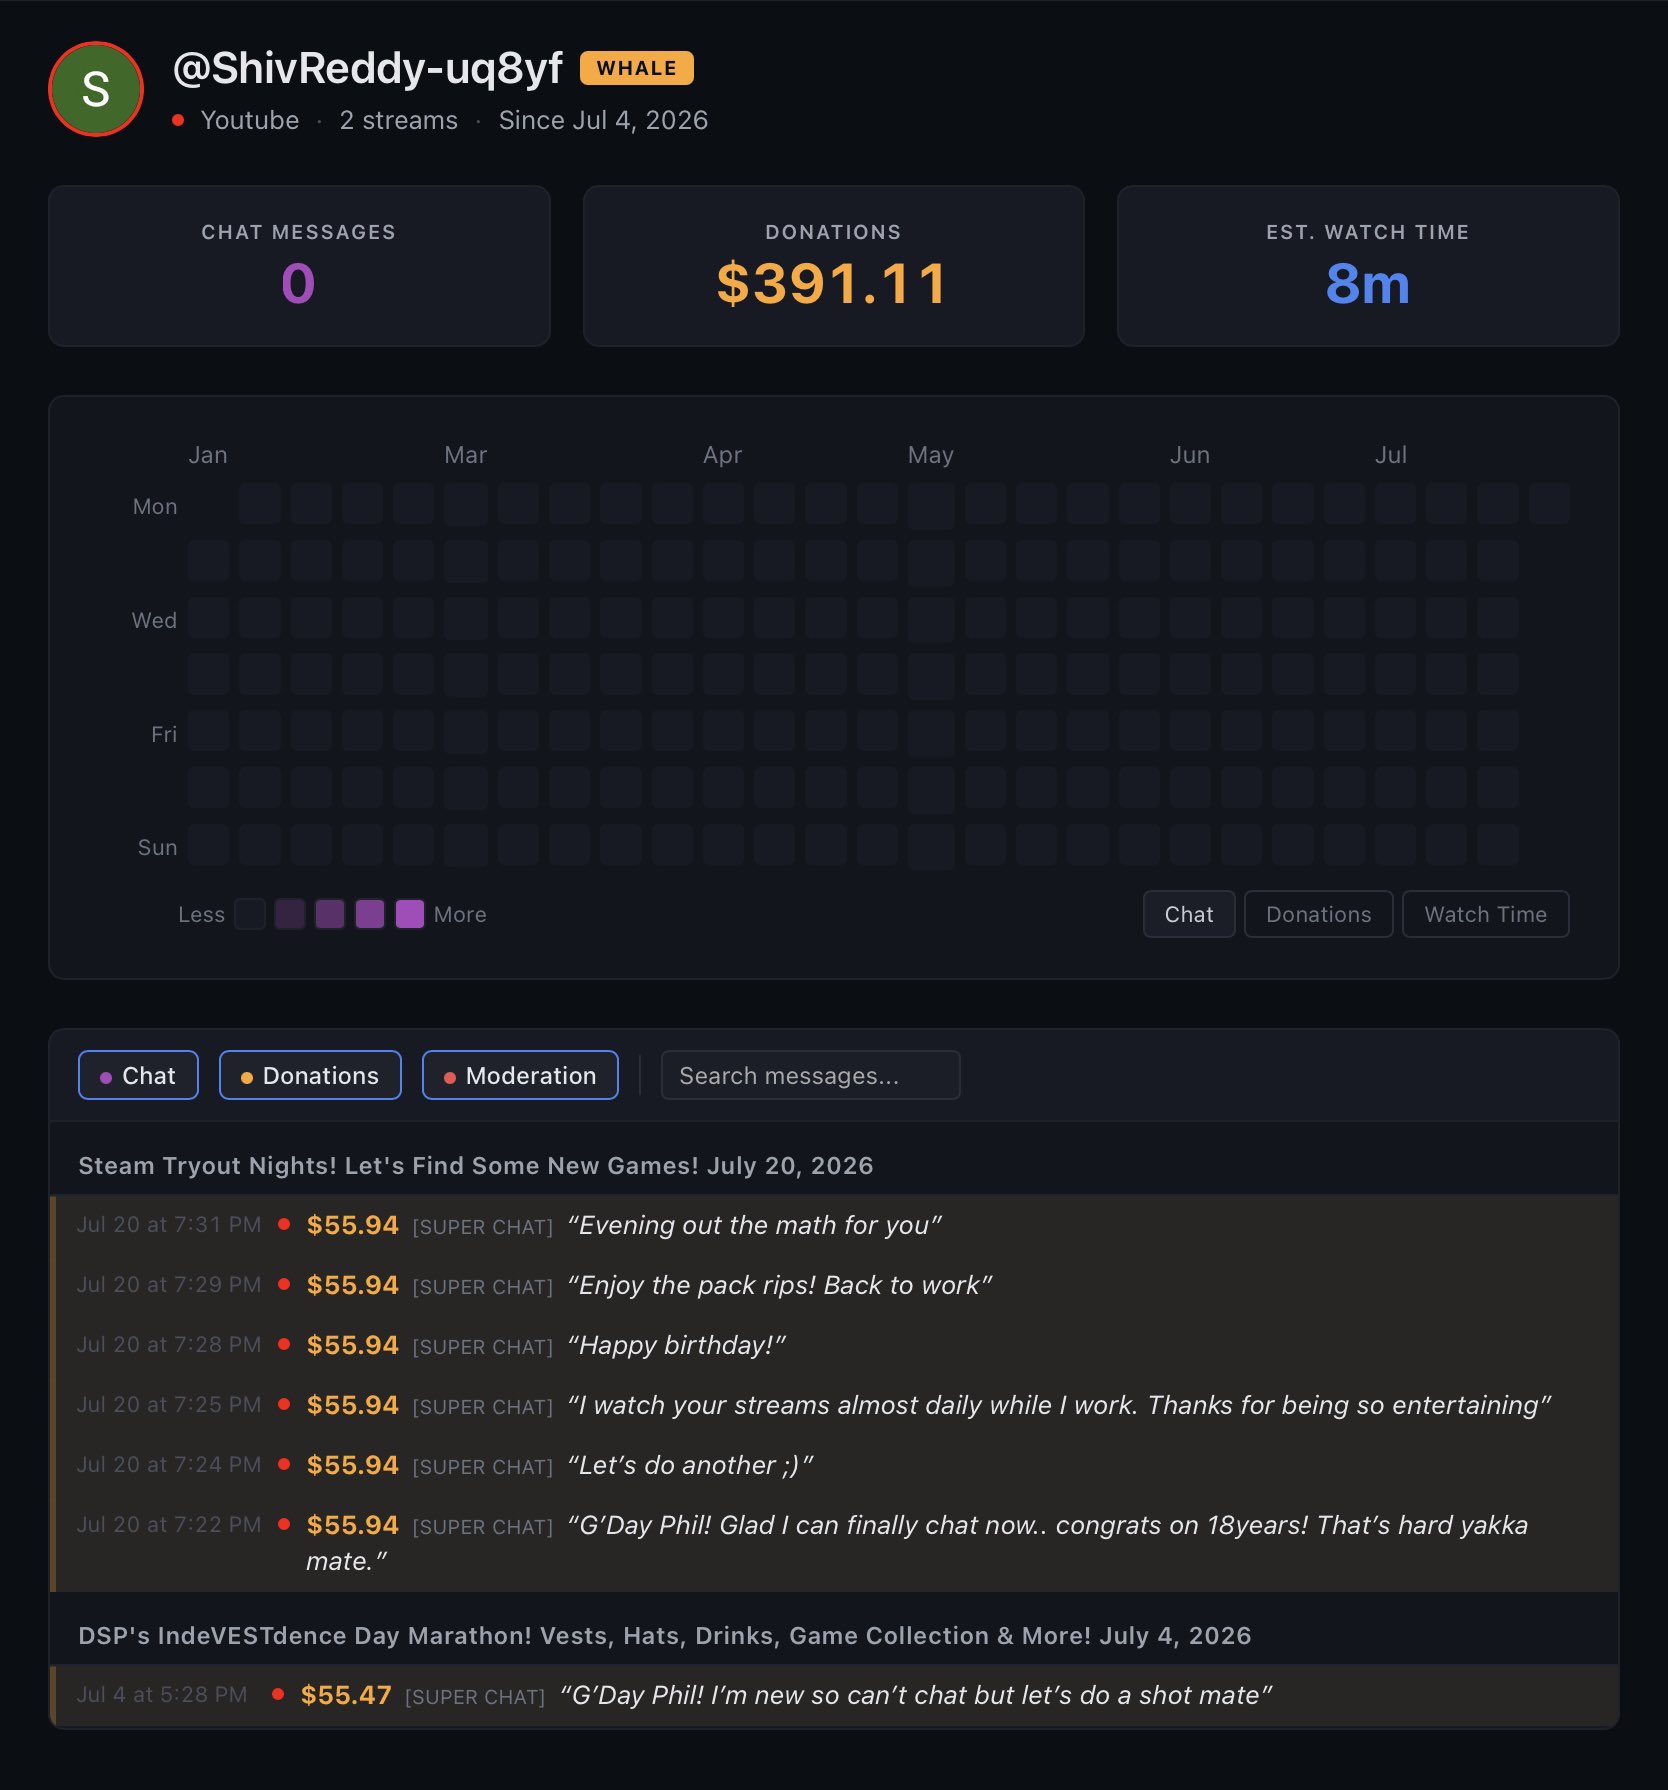The height and width of the screenshot is (1790, 1668).
Task: Open DSP's IndeVESTdence Day Marathon stream title
Action: click(665, 1635)
